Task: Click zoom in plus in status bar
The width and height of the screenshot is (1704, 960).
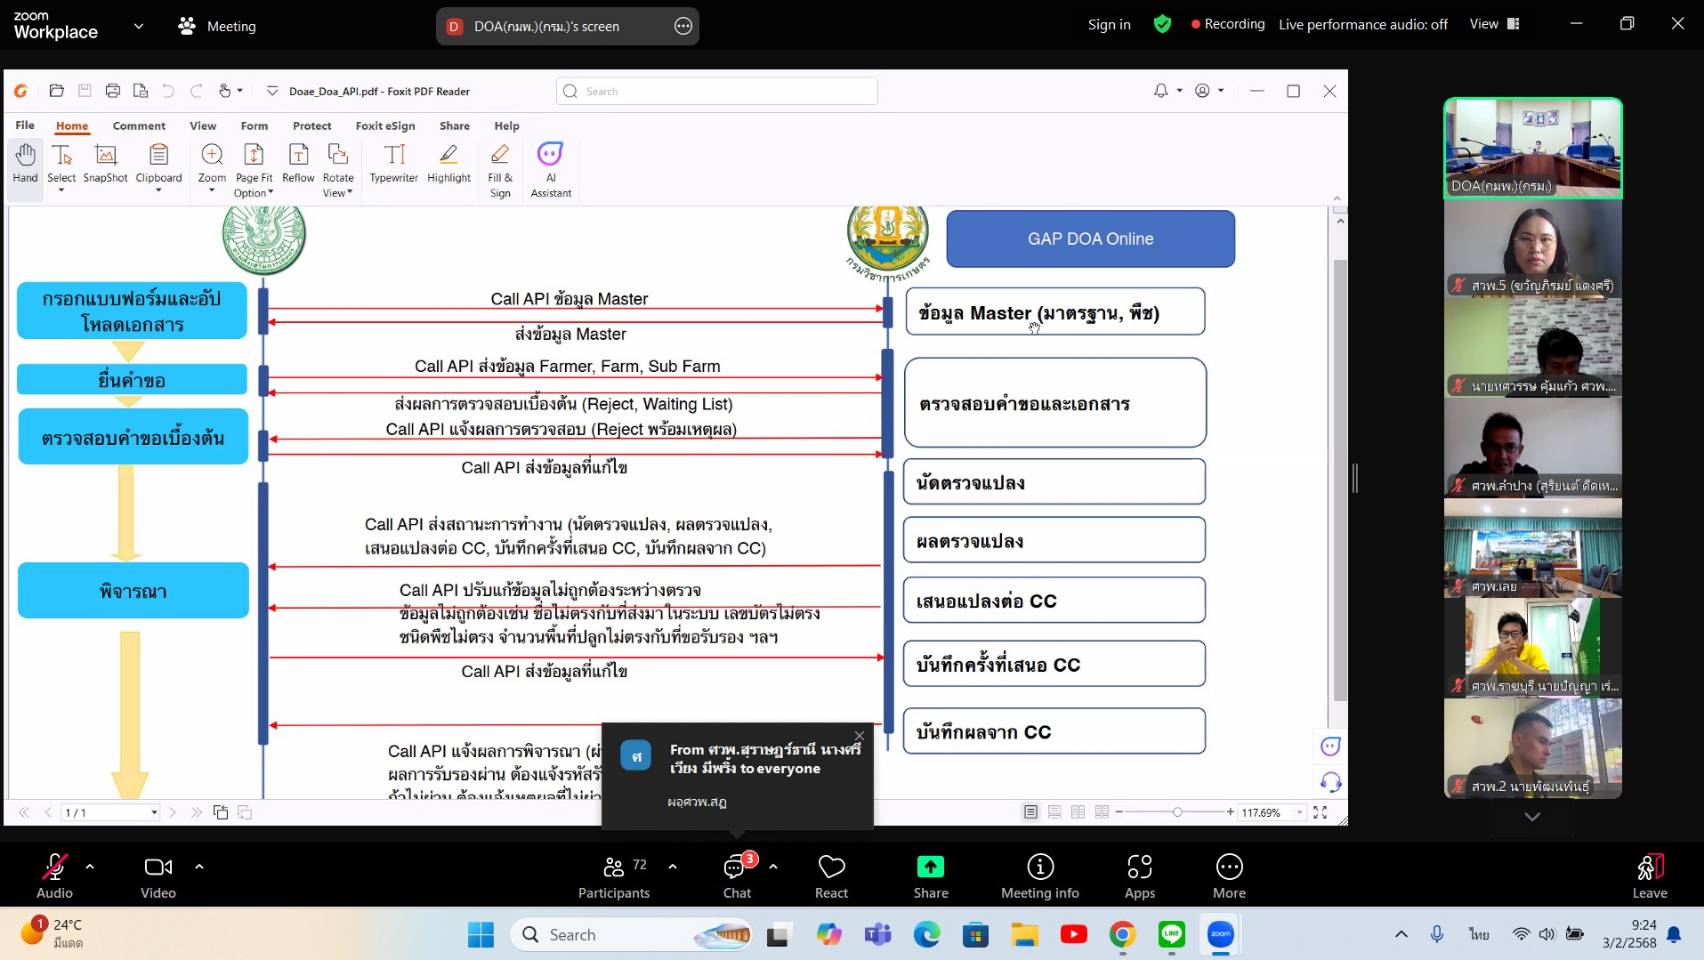Action: click(x=1230, y=812)
